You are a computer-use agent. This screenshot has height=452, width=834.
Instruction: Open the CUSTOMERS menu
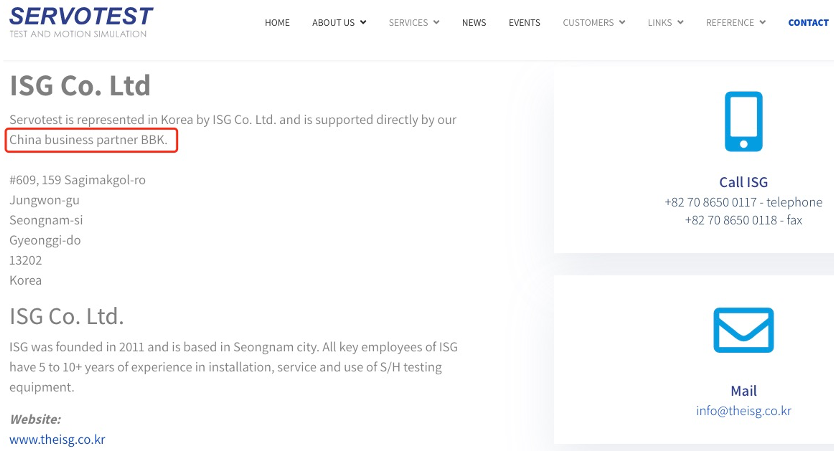588,23
